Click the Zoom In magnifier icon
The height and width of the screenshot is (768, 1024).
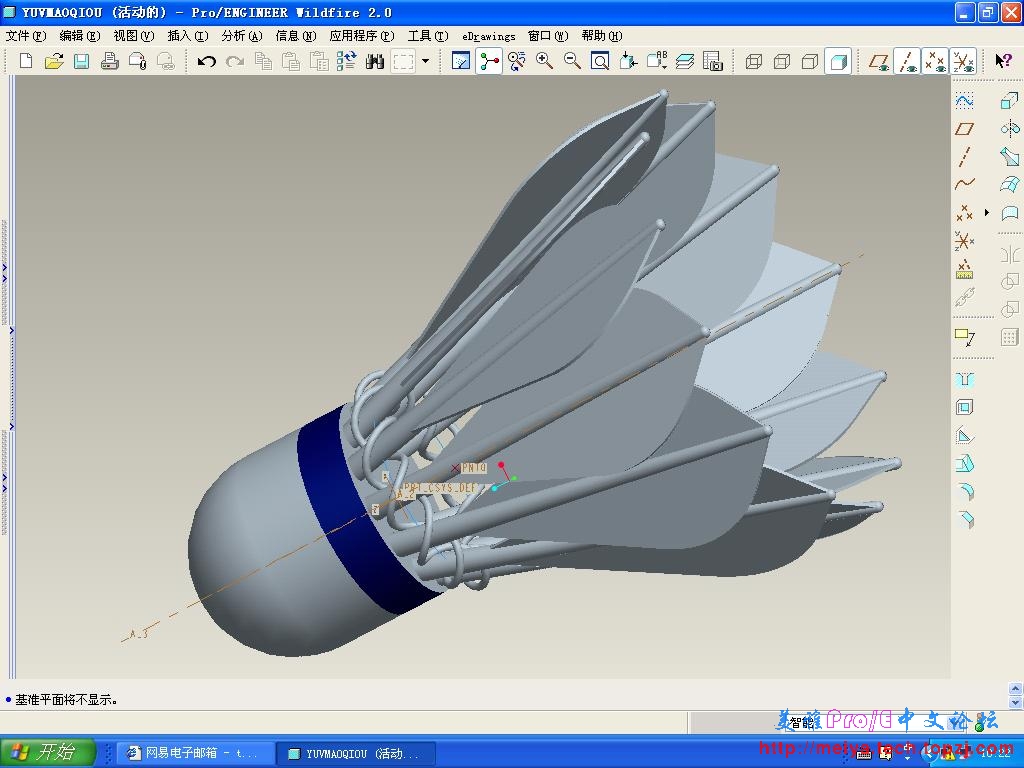click(544, 61)
